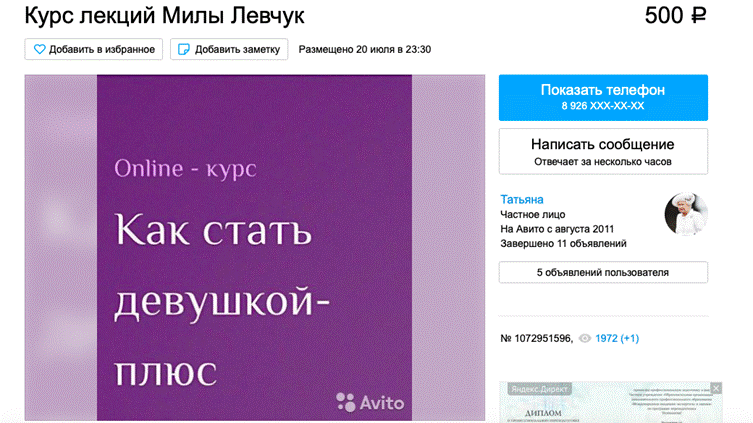Viewport: 753px width, 423px height.
Task: Open 5 объявлений пользователя
Action: click(x=603, y=272)
